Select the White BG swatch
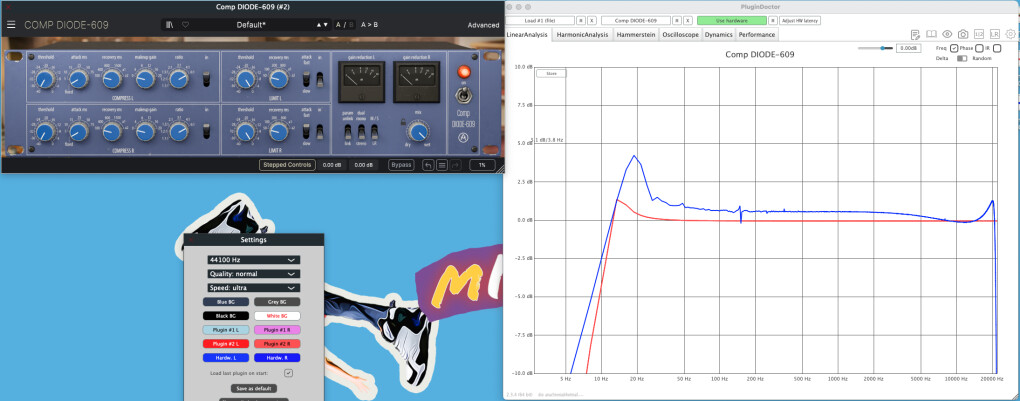Viewport: 1020px width, 401px height. point(277,316)
